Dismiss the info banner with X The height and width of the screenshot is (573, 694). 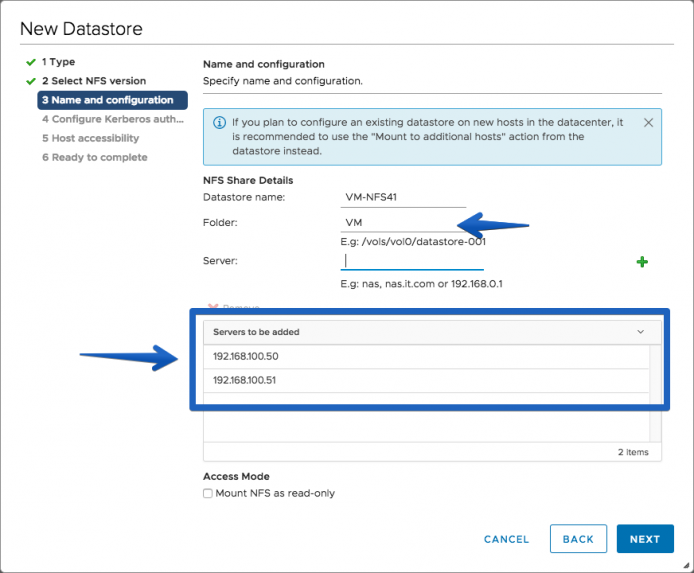pyautogui.click(x=648, y=123)
